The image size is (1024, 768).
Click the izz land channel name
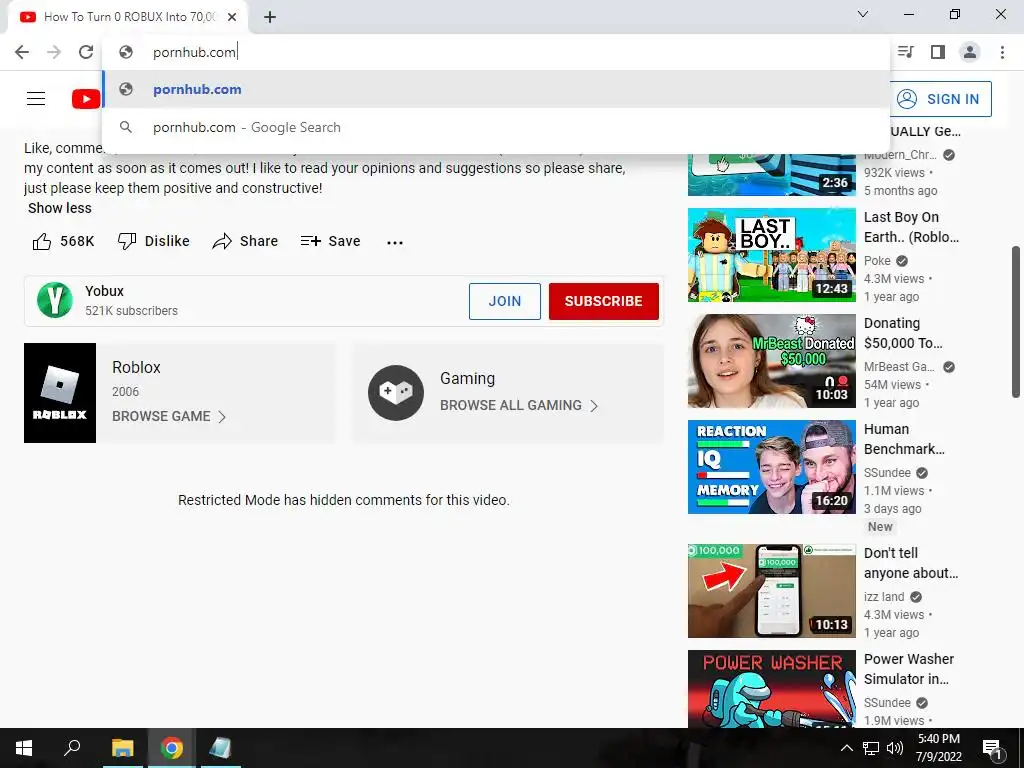point(884,597)
